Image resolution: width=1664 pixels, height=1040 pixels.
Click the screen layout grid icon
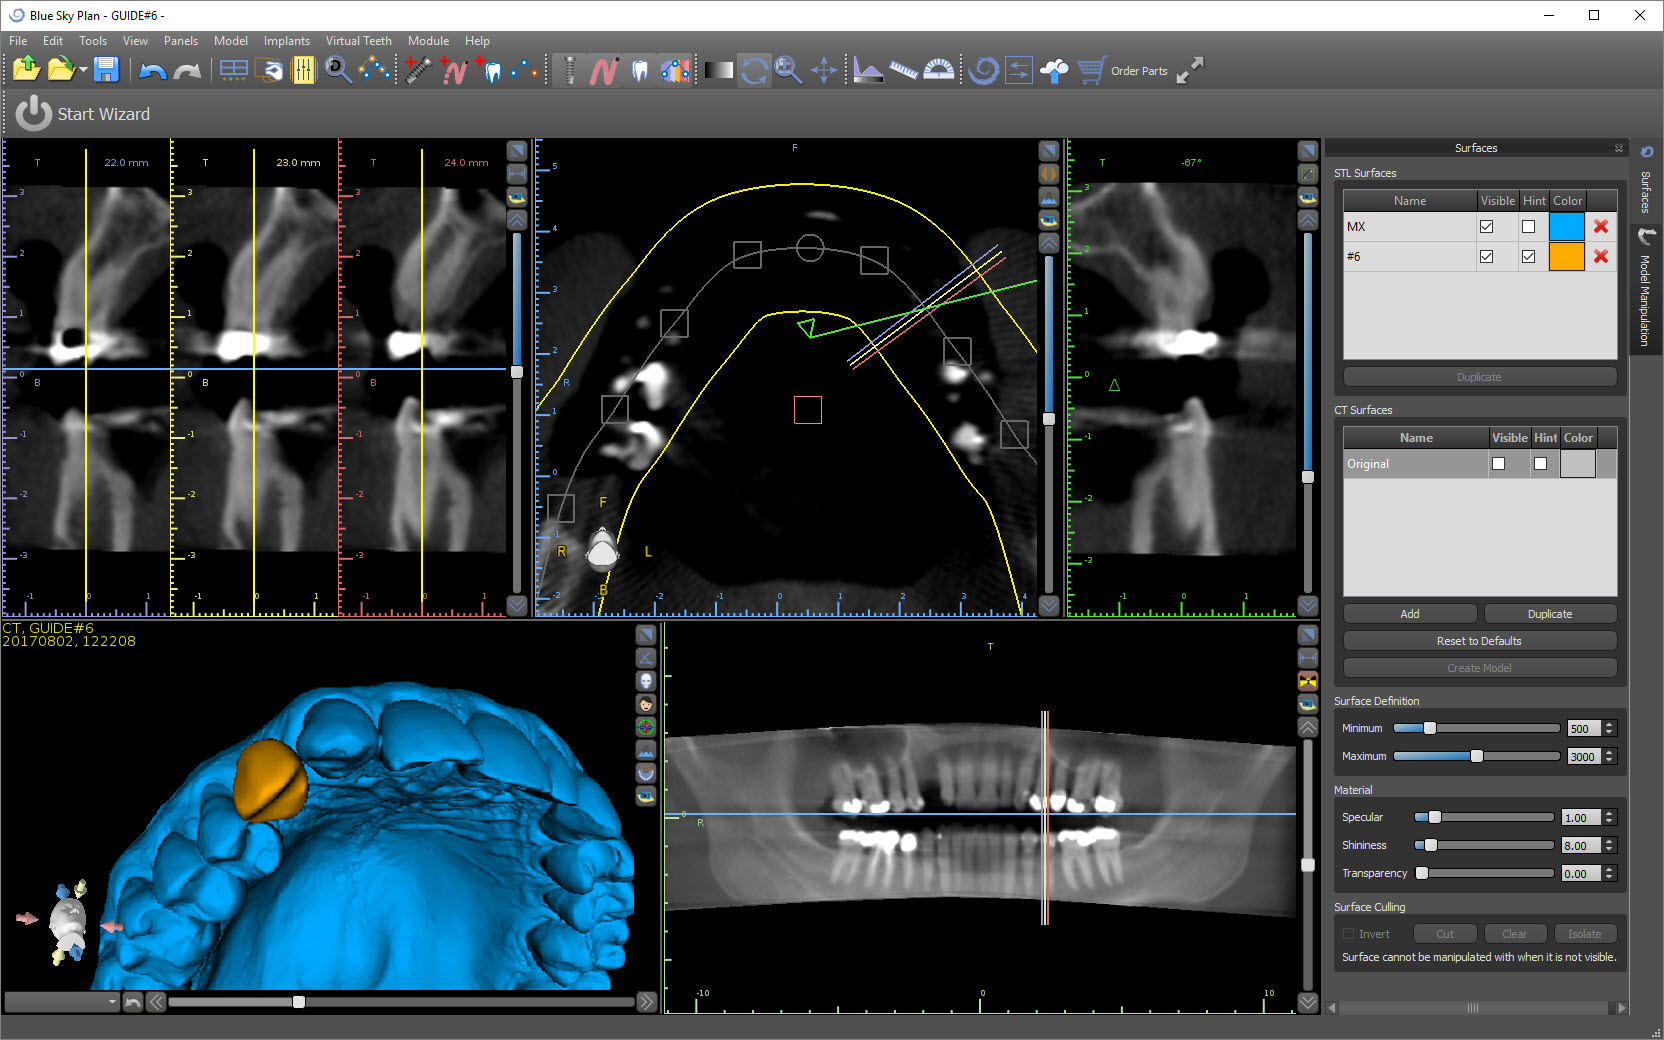(233, 70)
